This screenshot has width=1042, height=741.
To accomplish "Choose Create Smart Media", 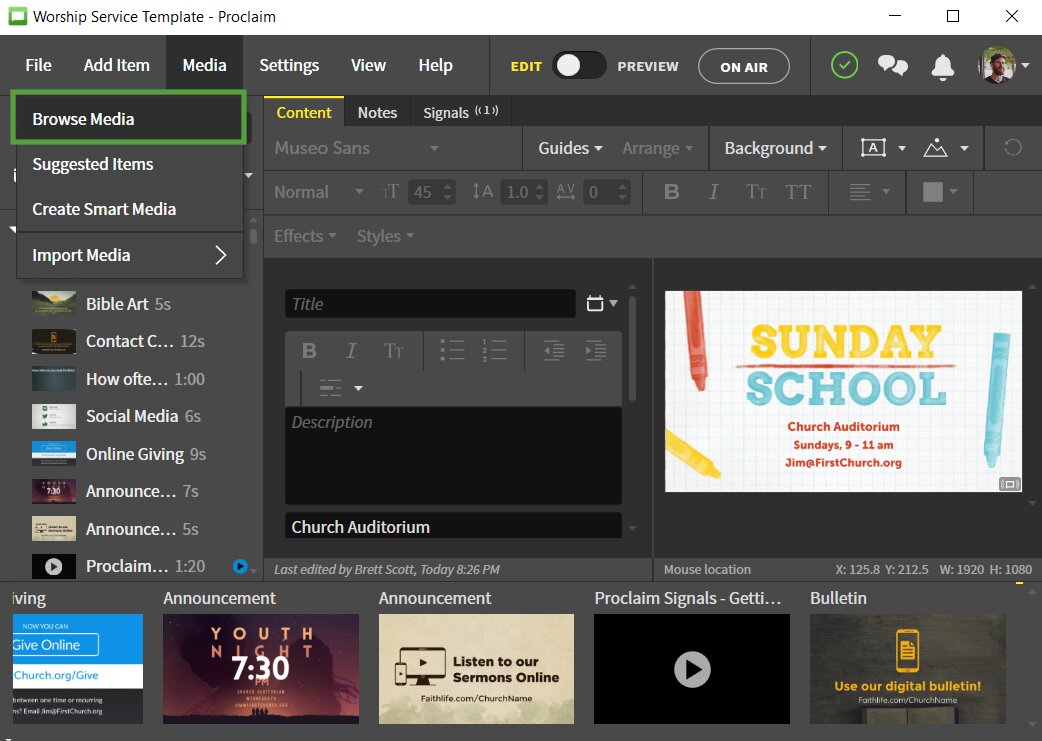I will pyautogui.click(x=130, y=209).
